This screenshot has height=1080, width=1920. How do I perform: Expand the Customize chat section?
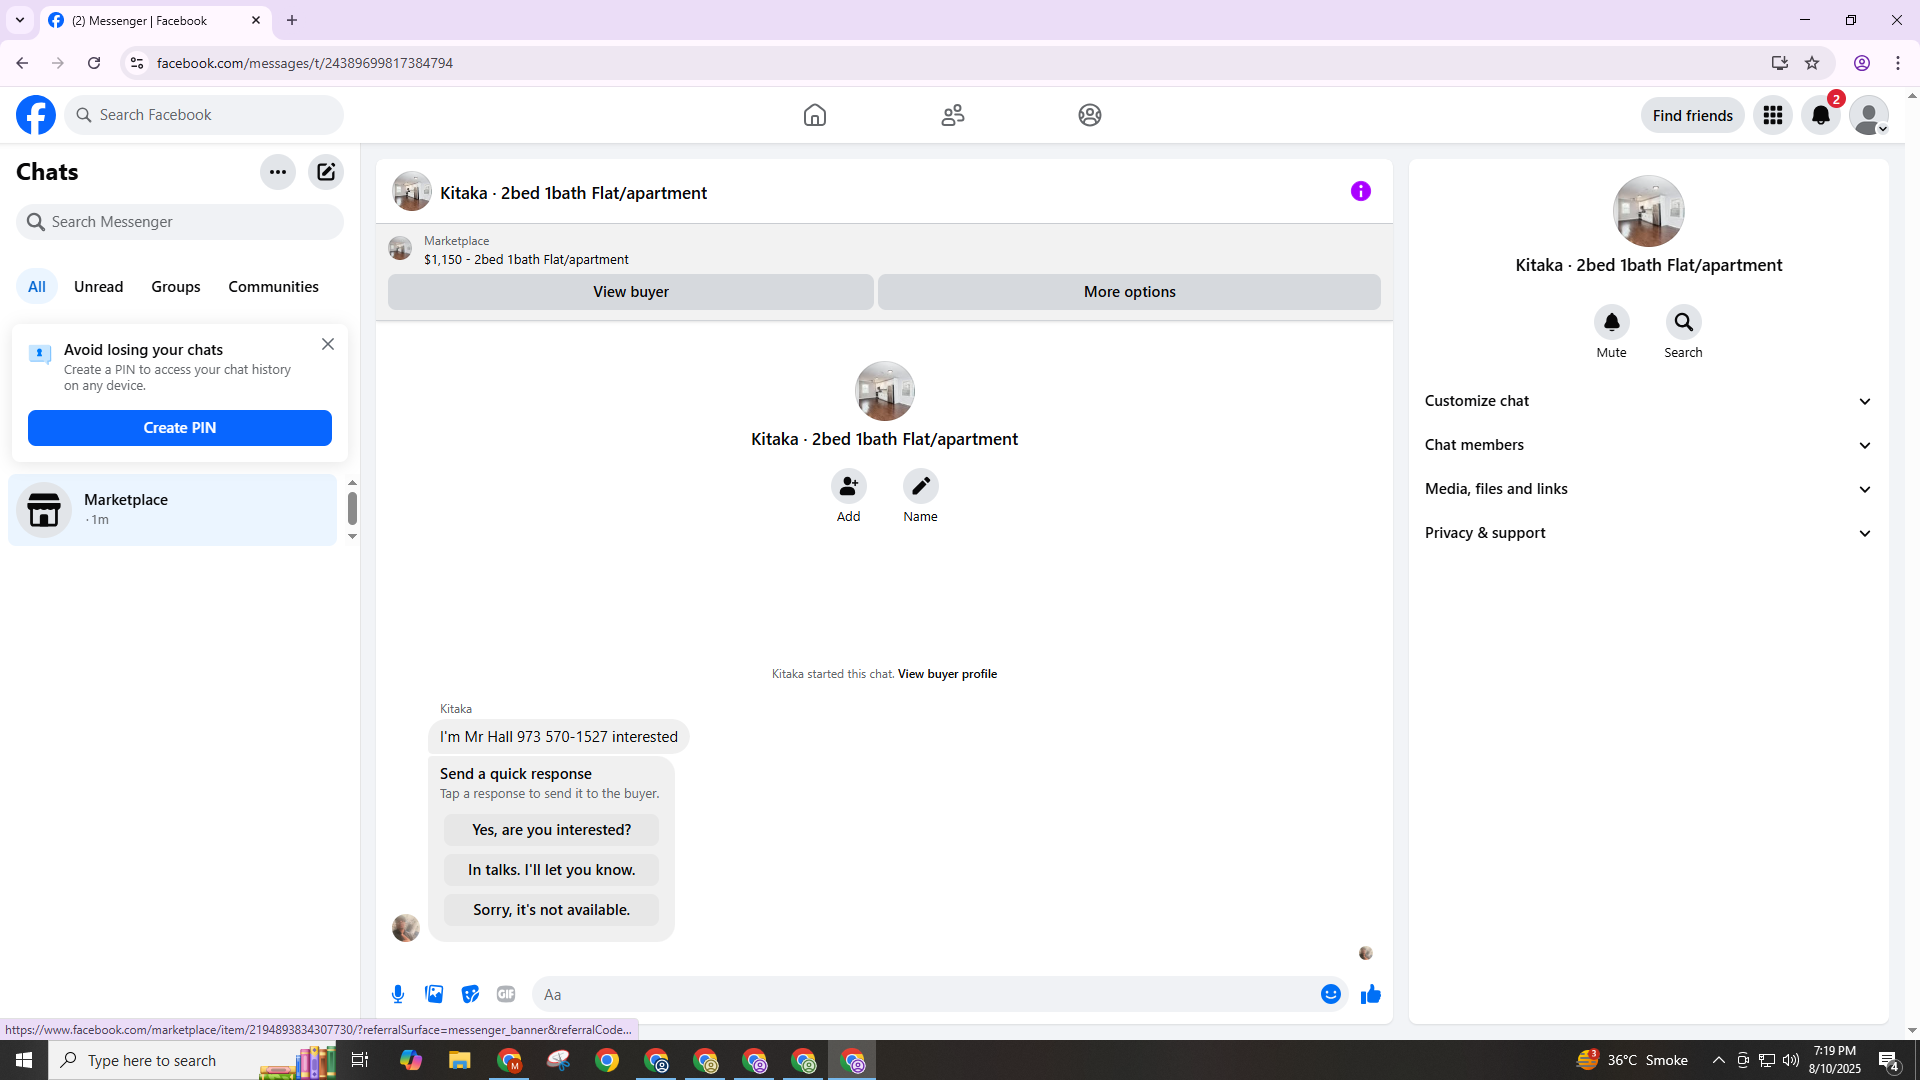point(1648,401)
